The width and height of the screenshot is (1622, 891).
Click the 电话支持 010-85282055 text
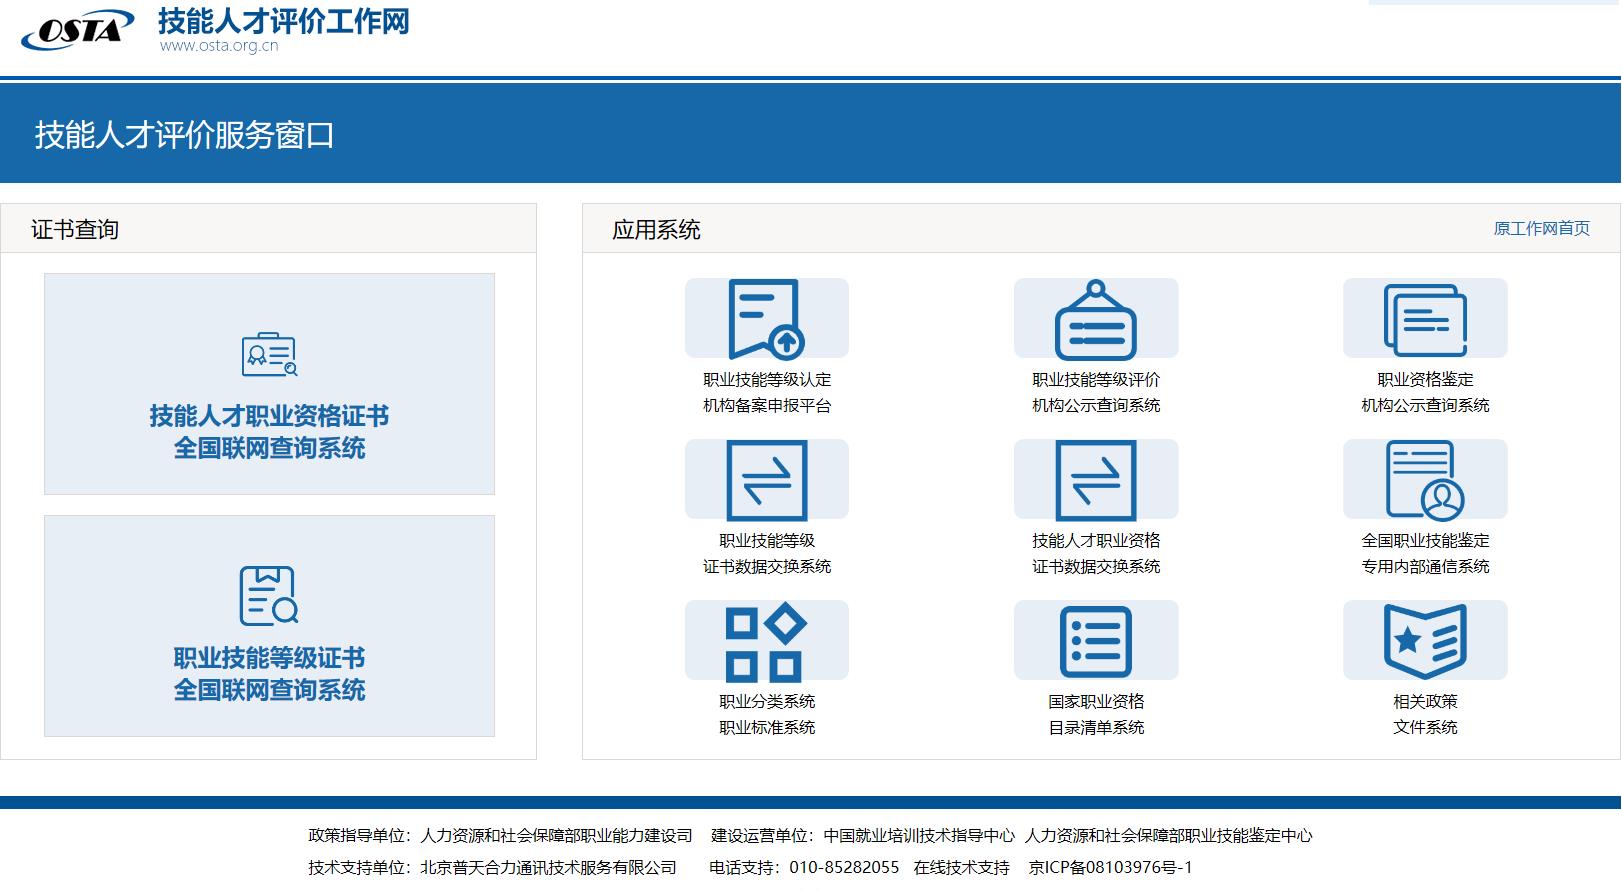pos(804,868)
